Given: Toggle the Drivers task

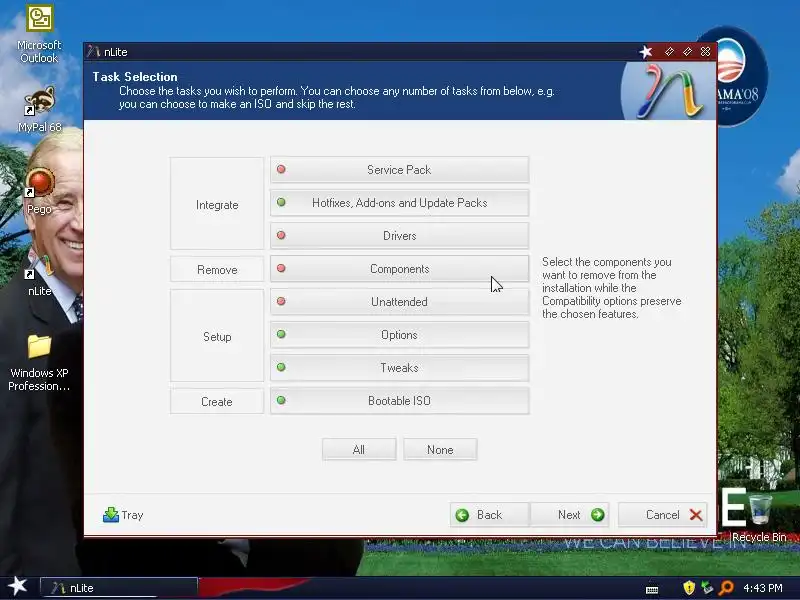Looking at the screenshot, I should pyautogui.click(x=399, y=236).
